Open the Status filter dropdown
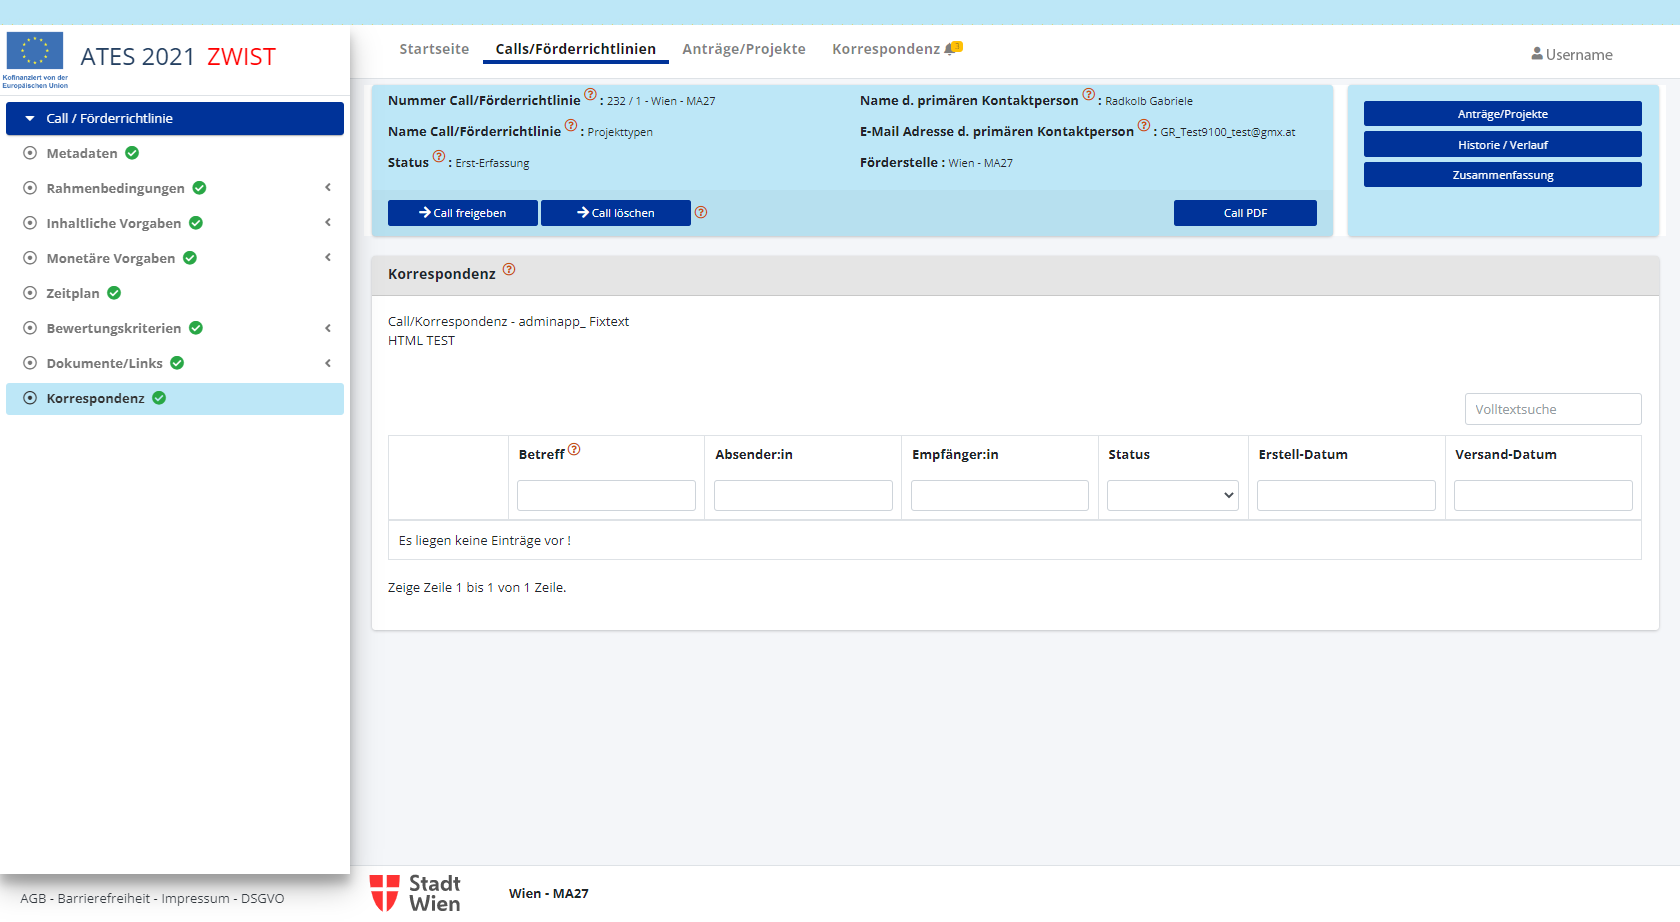The image size is (1680, 922). (1172, 495)
